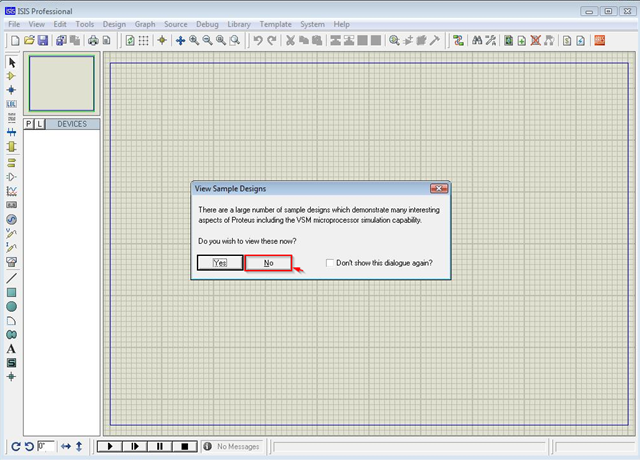Open a design with the folder icon

click(29, 40)
